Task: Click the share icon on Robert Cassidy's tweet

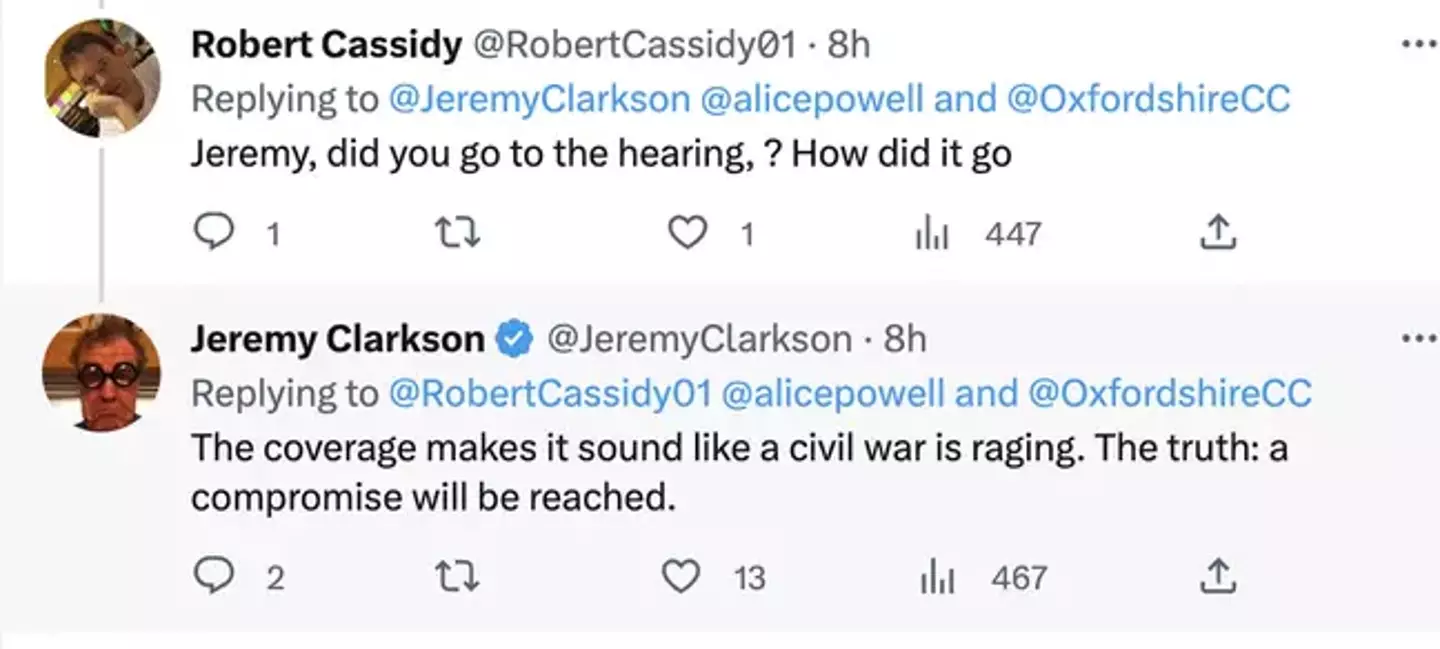Action: (x=1216, y=231)
